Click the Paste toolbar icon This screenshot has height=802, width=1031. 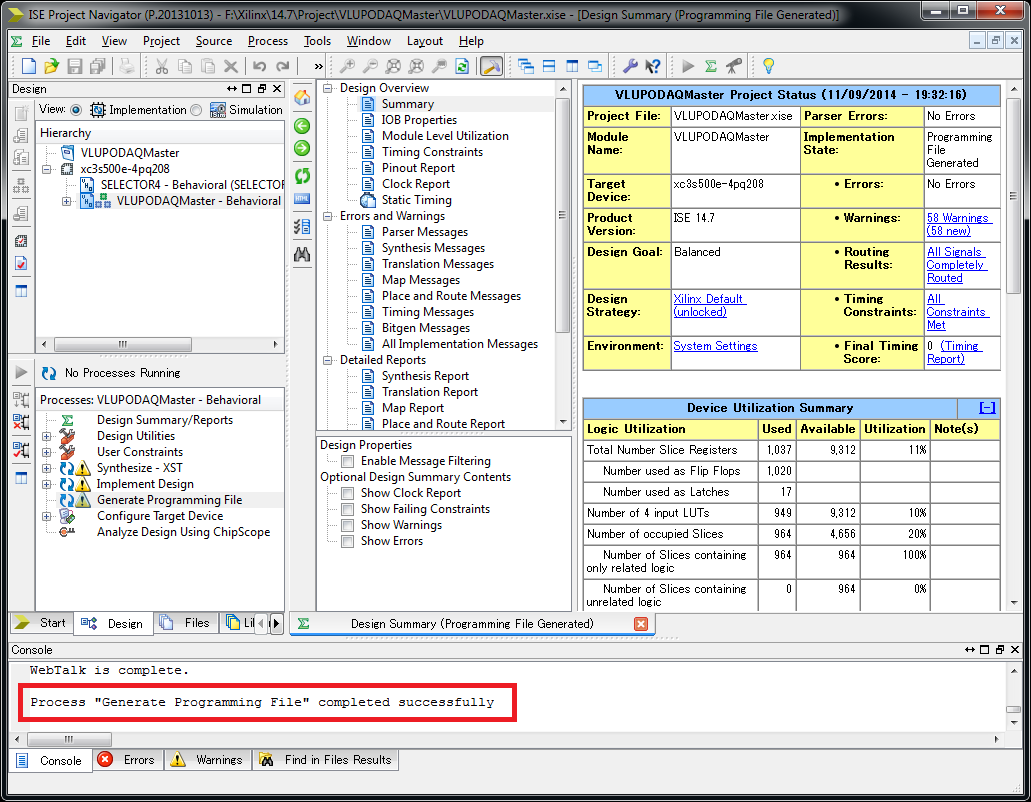coord(208,66)
